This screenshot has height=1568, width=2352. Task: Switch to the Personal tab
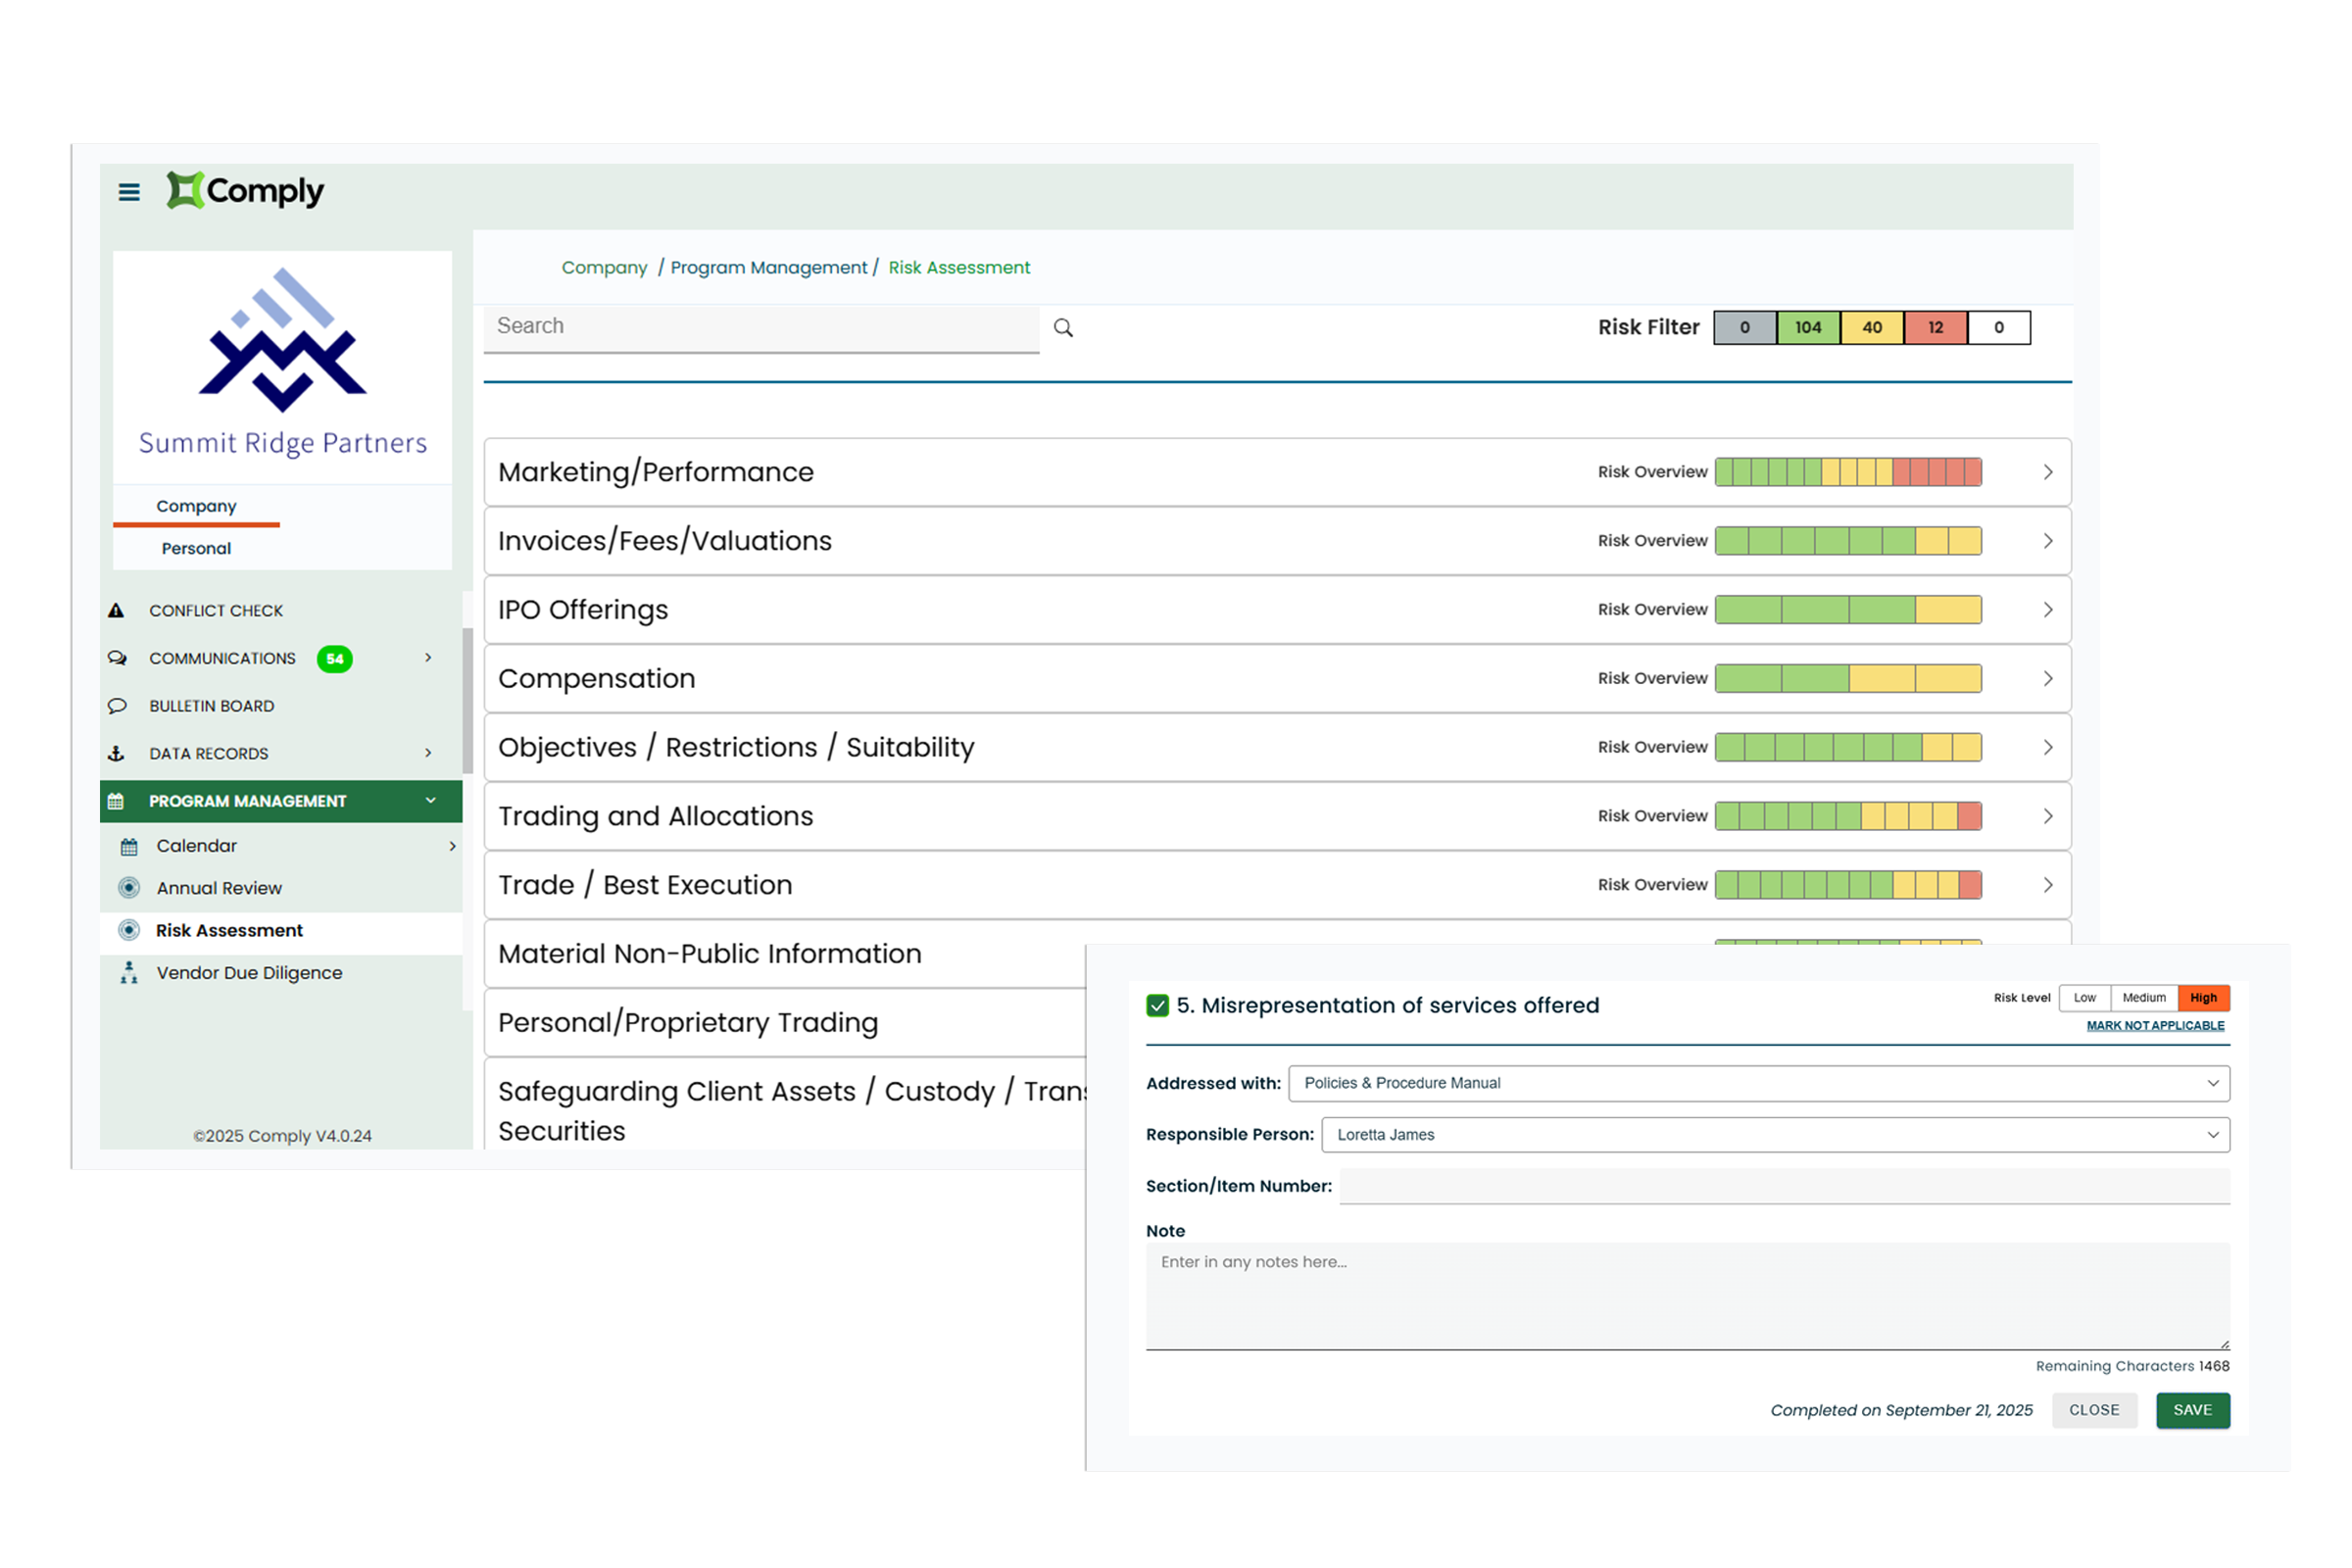point(196,547)
